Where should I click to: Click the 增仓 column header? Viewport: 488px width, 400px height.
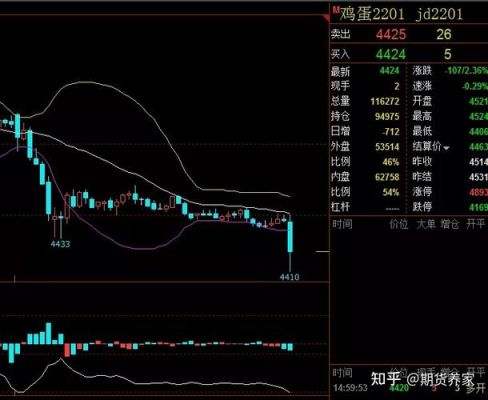coord(450,224)
